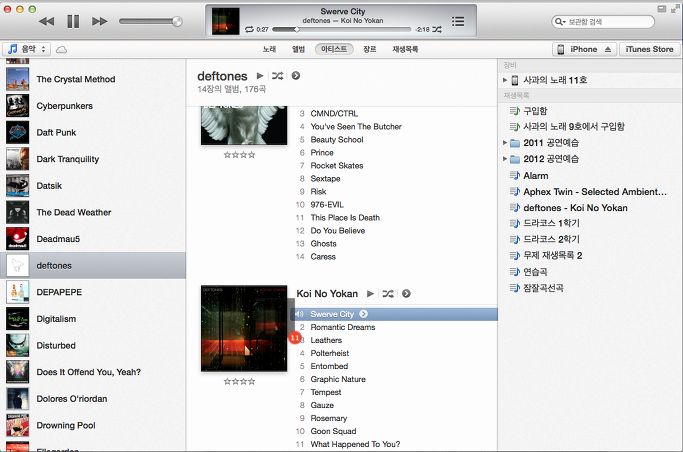
Task: Select the track Polterheist
Action: pos(329,353)
